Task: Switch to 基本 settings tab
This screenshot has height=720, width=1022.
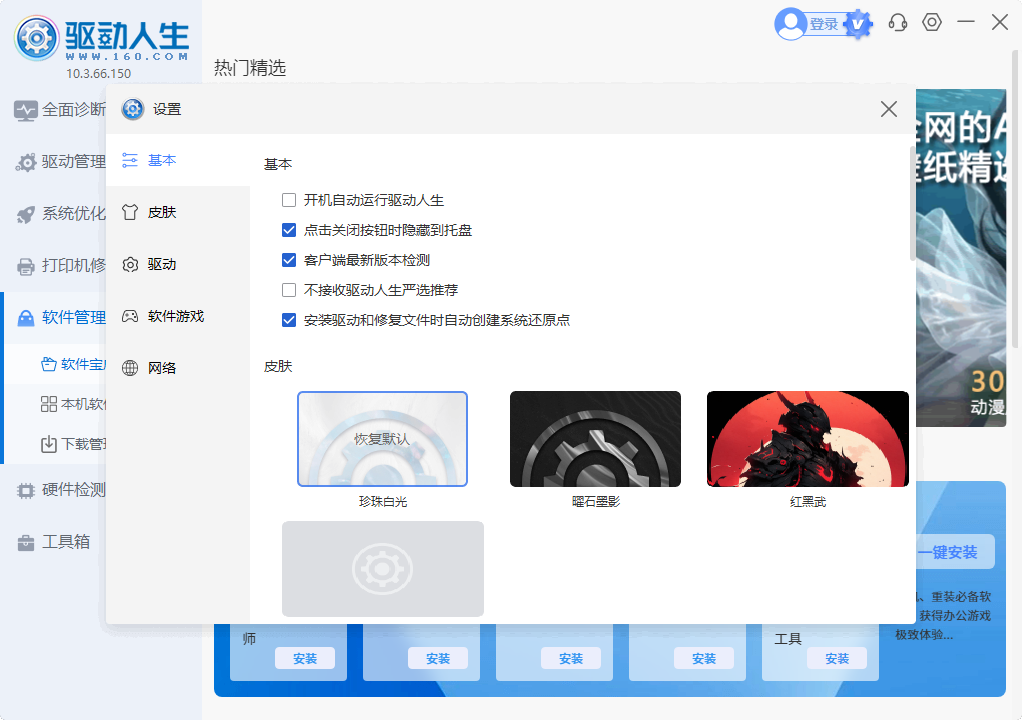Action: coord(178,160)
